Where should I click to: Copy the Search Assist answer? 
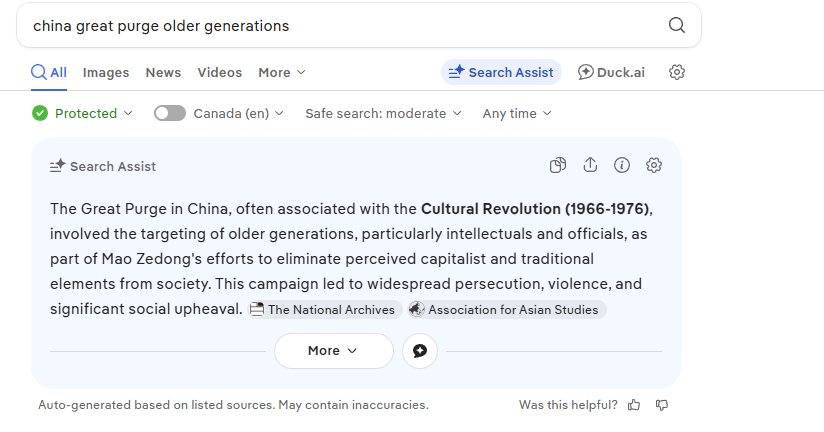click(558, 166)
